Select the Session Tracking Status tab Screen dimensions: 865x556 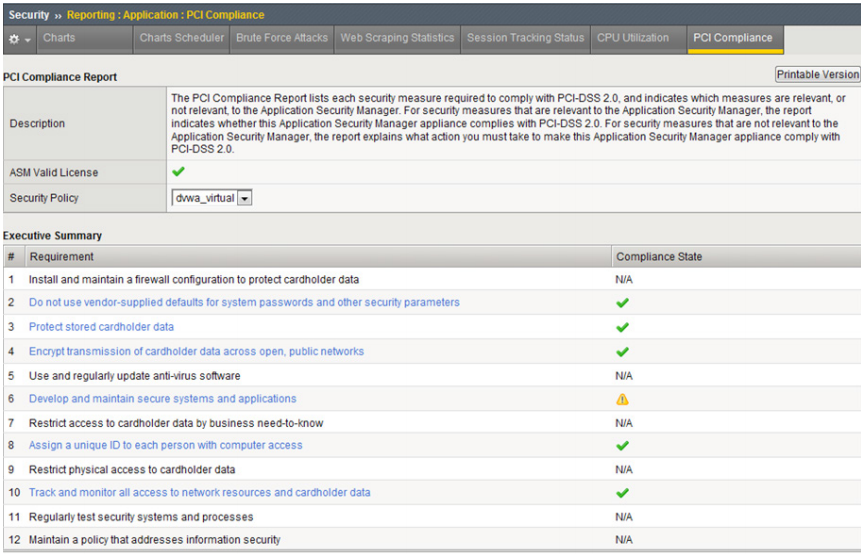(x=525, y=39)
